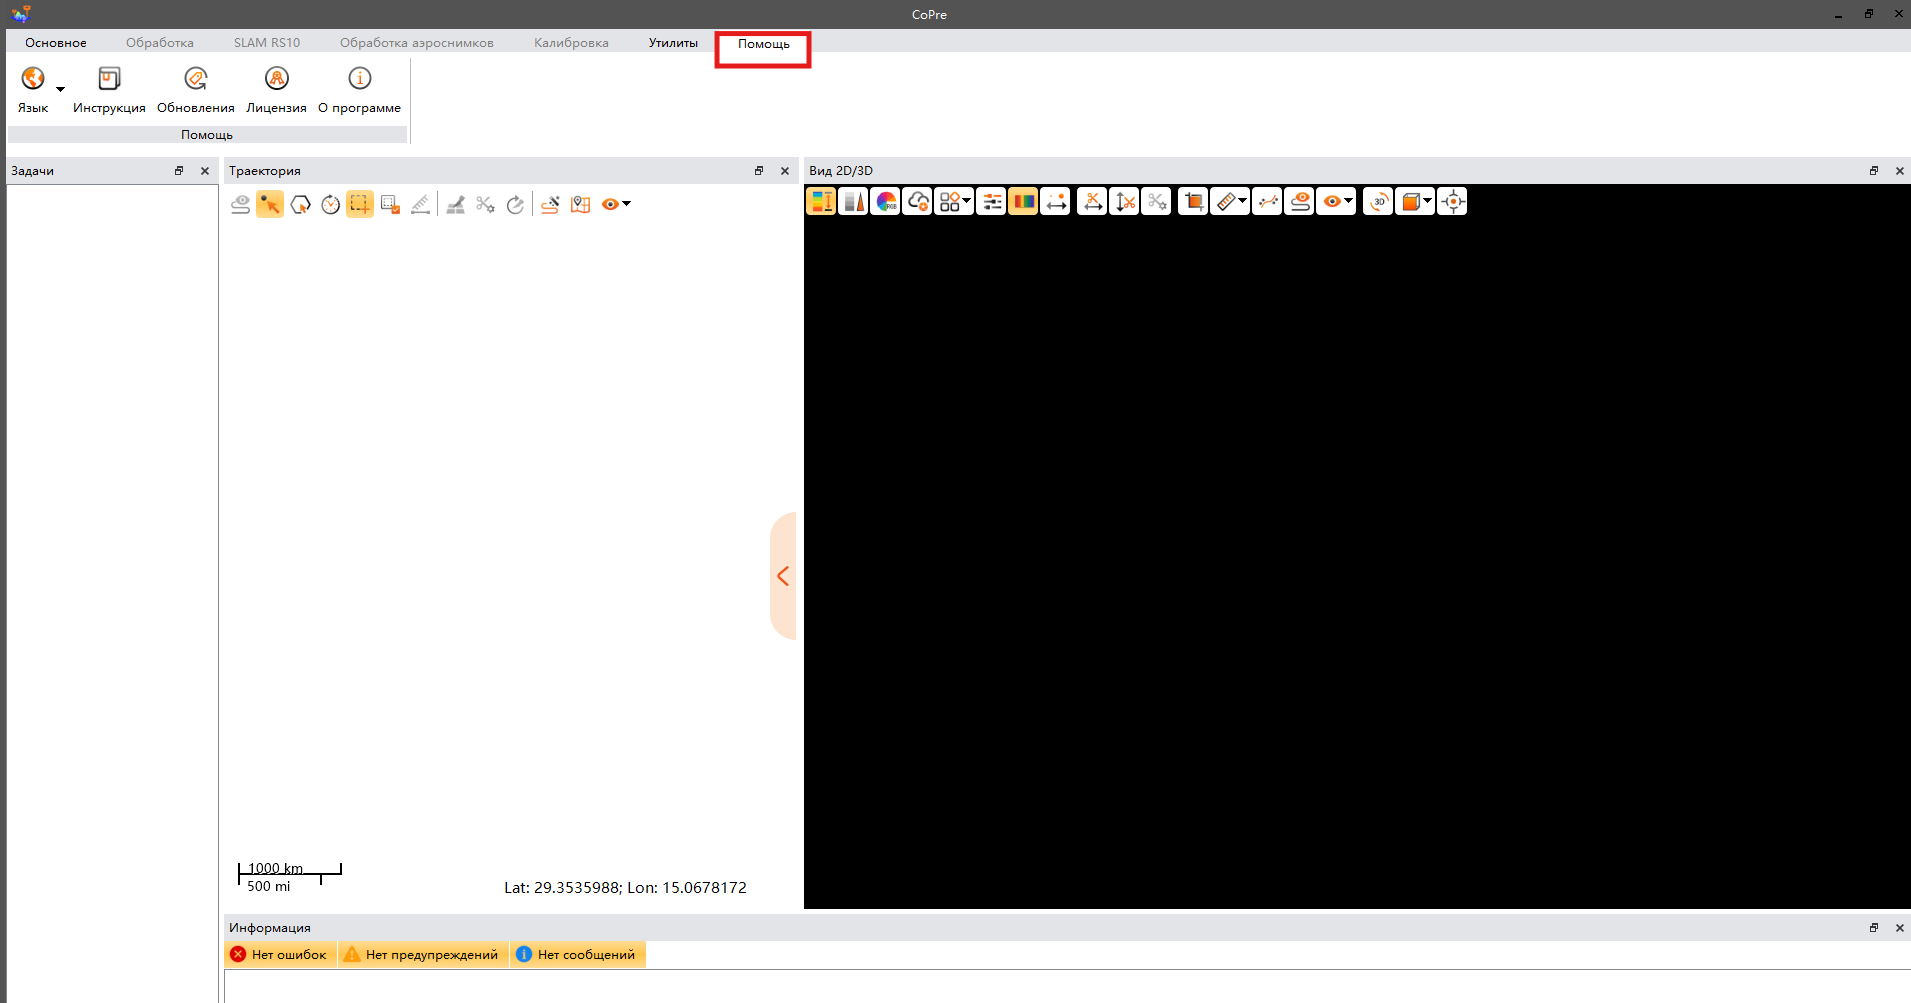Filter by Нет предупреждений warnings button

coord(422,955)
